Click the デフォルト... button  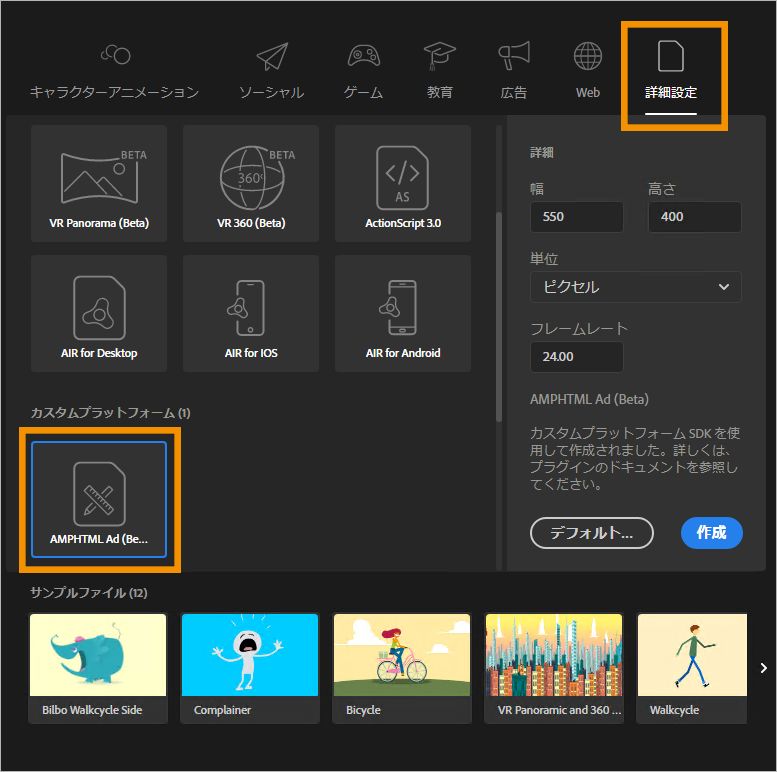pos(592,533)
